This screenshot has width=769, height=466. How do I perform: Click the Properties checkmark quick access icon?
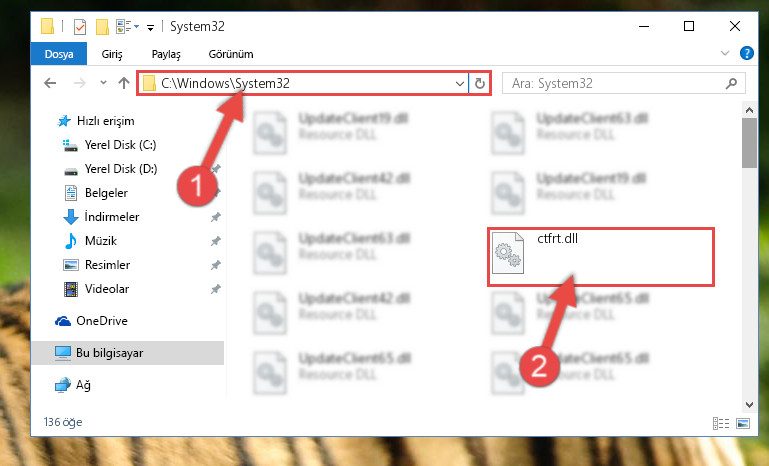[80, 26]
